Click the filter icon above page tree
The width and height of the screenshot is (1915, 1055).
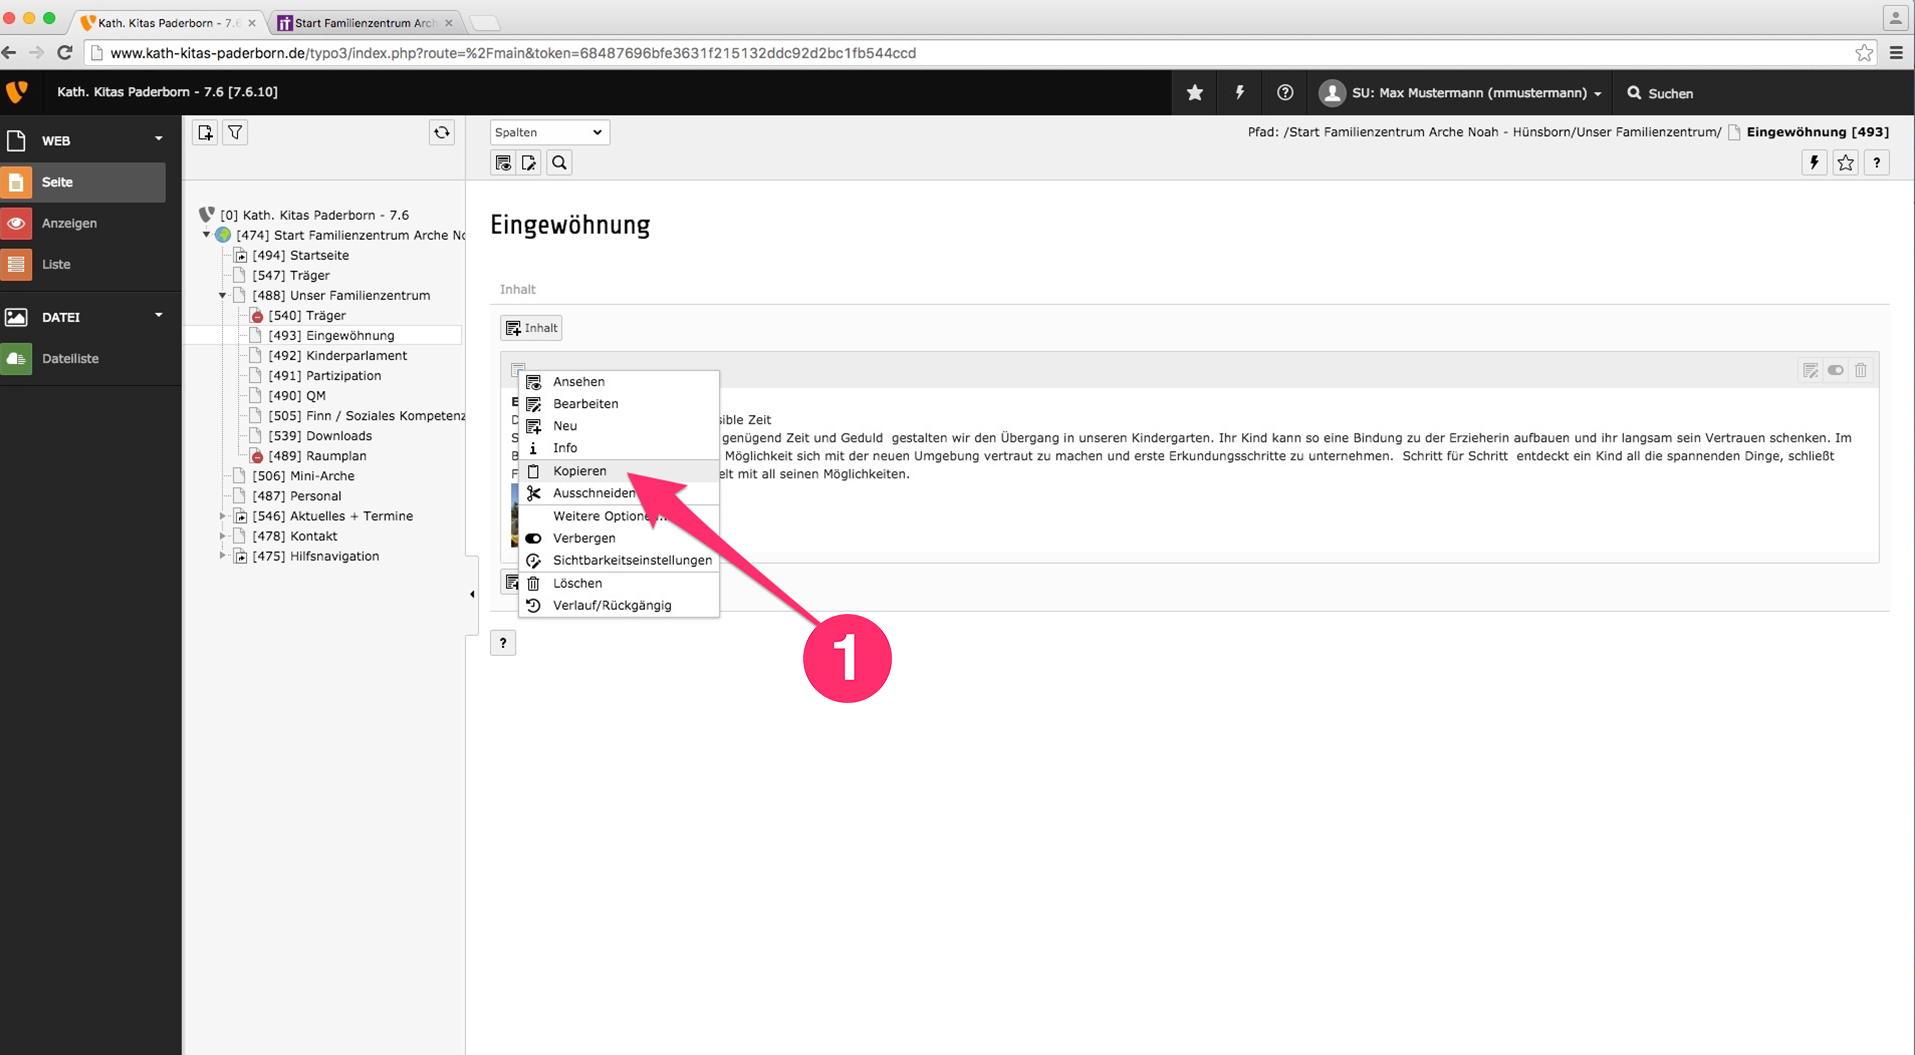point(235,132)
